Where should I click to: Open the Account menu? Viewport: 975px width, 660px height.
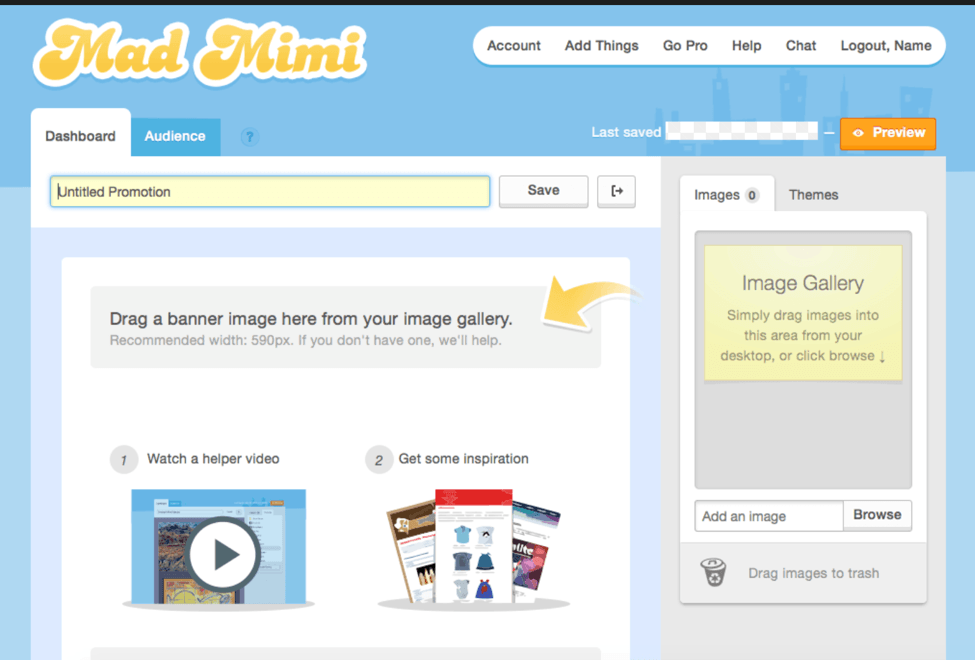514,46
